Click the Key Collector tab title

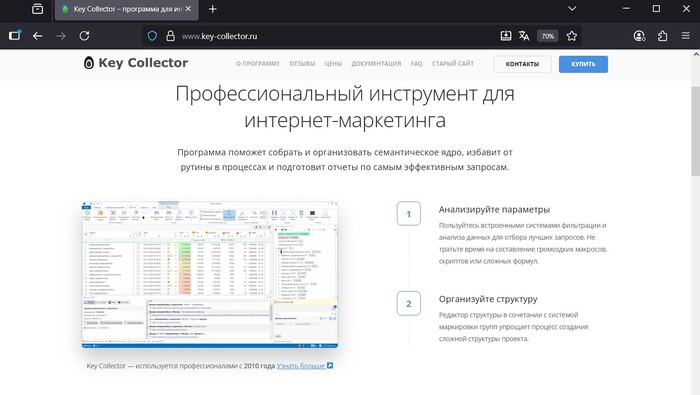(128, 9)
